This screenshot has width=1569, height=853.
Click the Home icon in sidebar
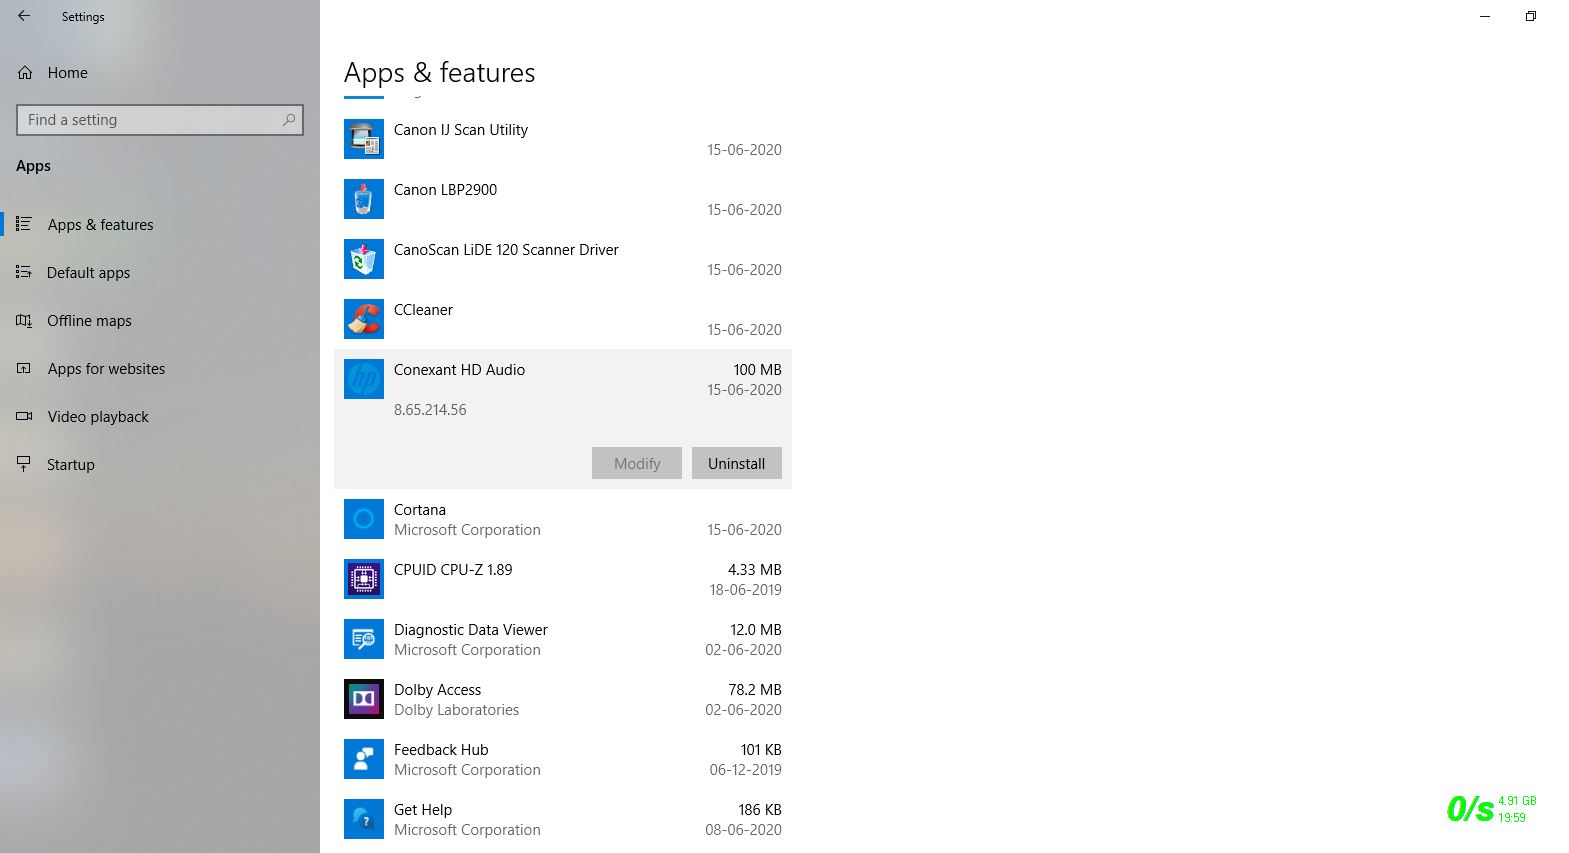[25, 73]
